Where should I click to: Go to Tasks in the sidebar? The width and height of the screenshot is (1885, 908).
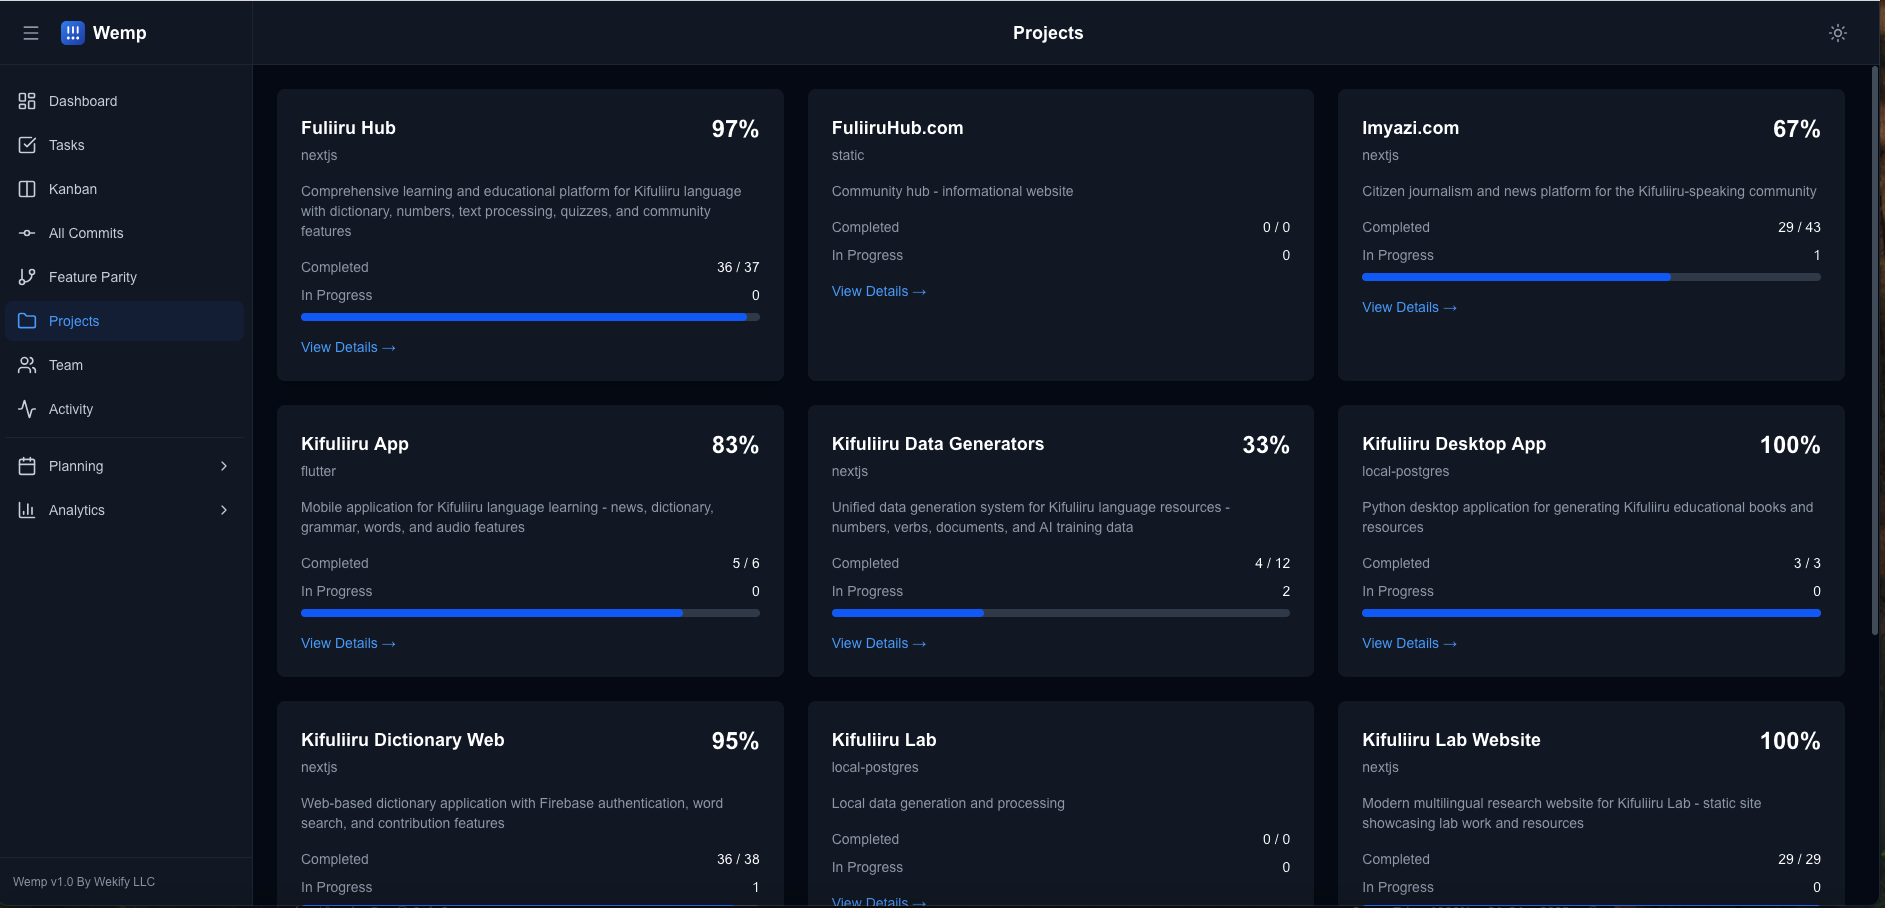click(x=125, y=145)
